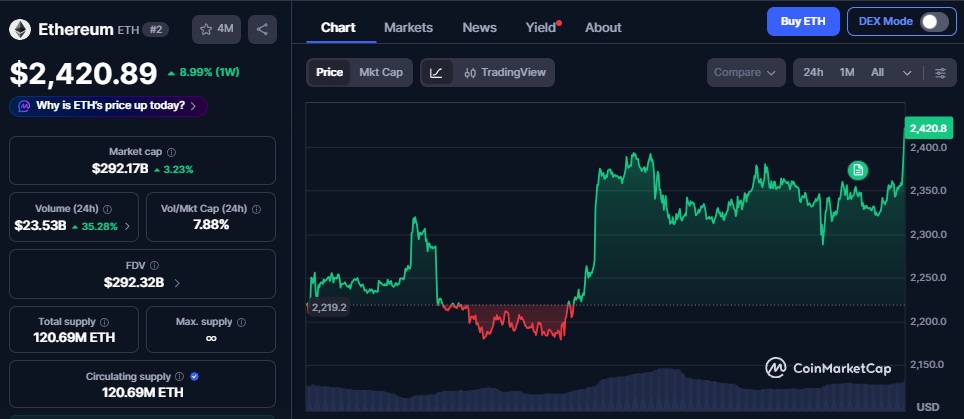Viewport: 964px width, 419px height.
Task: Expand more time ranges chevron
Action: (x=907, y=72)
